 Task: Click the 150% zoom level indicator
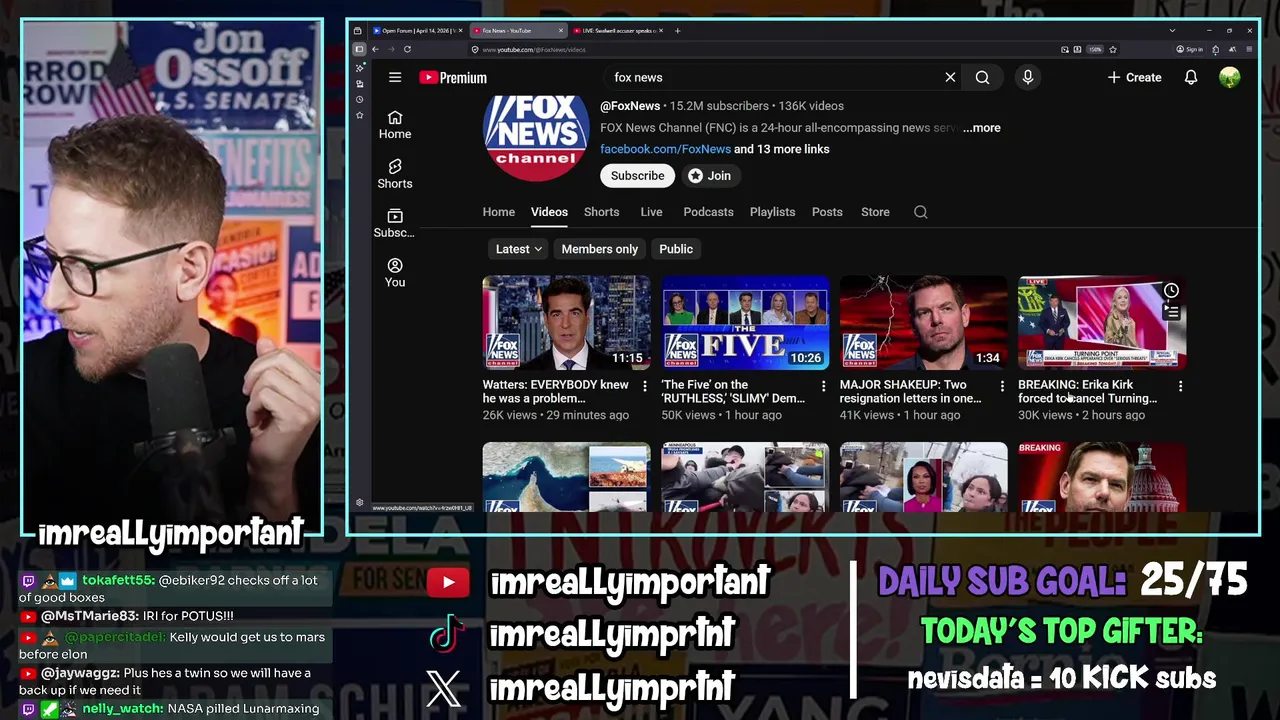(x=1095, y=49)
